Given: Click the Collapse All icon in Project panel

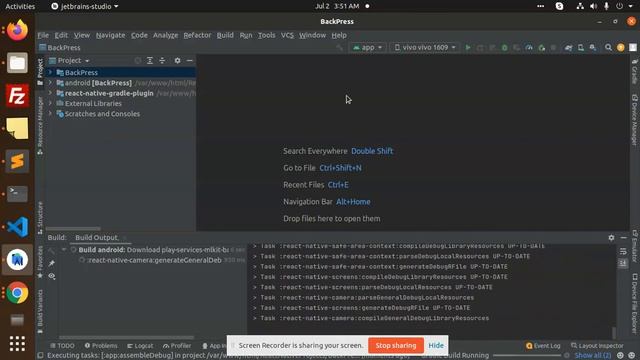Looking at the screenshot, I should (x=162, y=60).
